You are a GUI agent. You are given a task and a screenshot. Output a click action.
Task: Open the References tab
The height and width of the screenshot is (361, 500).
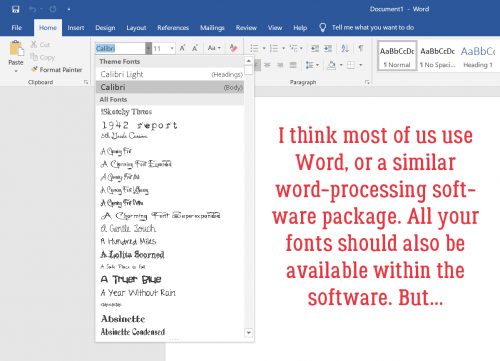tap(173, 28)
